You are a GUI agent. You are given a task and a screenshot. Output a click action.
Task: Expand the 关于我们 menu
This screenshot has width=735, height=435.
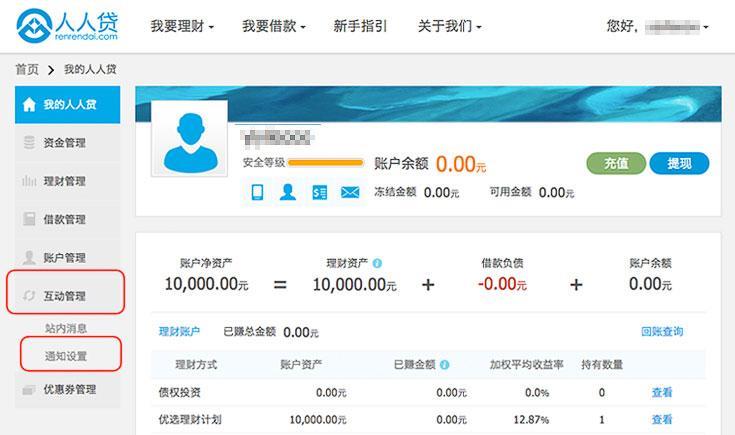(450, 26)
